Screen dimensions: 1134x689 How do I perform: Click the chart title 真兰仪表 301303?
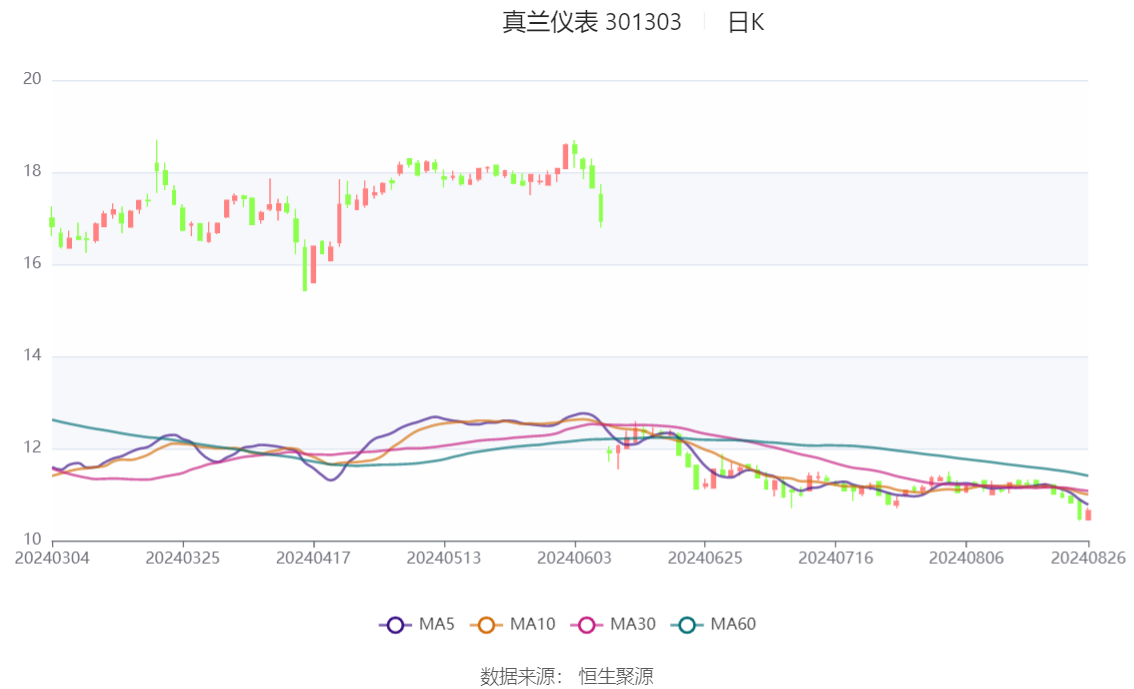[591, 23]
